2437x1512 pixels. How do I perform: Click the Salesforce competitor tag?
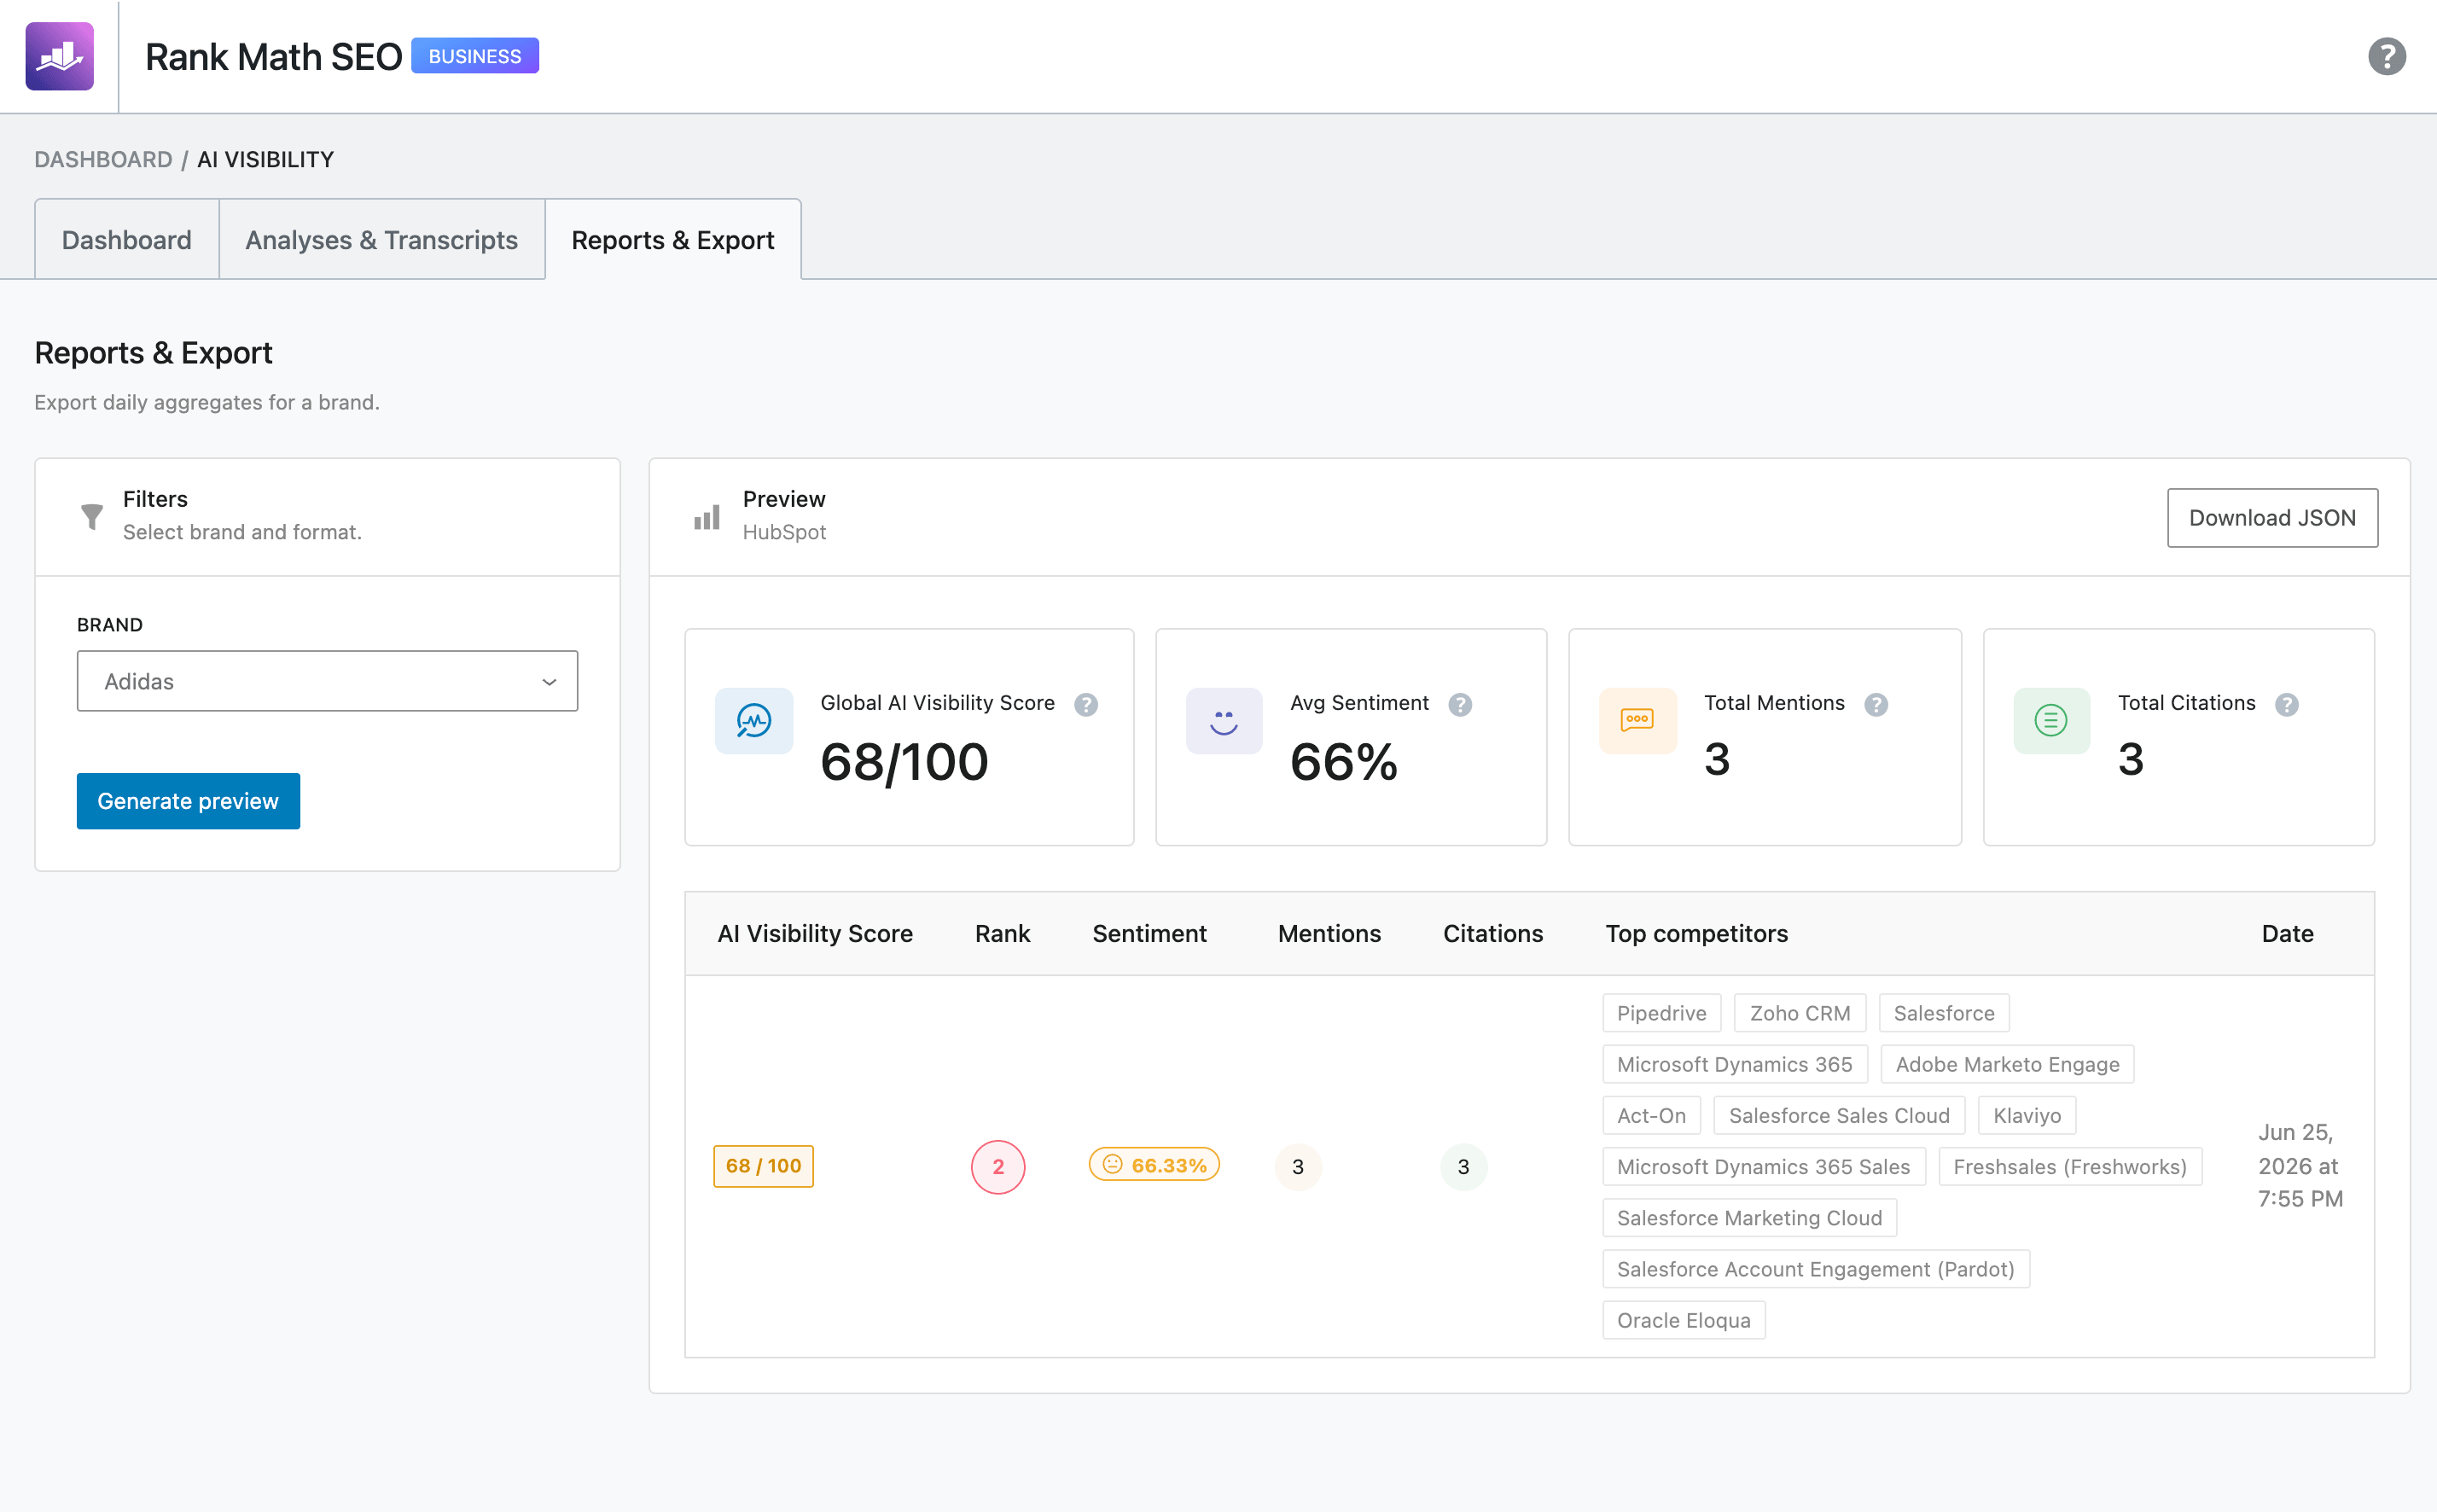[1943, 1013]
